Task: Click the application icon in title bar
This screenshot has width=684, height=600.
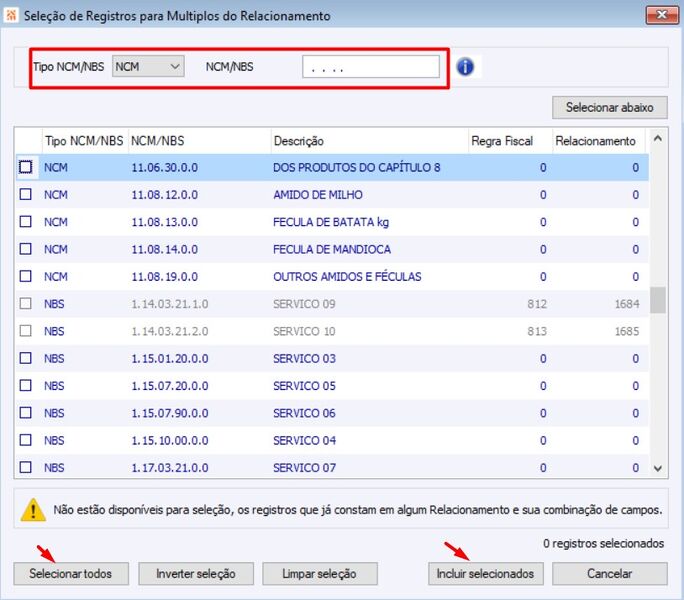Action: pyautogui.click(x=10, y=15)
